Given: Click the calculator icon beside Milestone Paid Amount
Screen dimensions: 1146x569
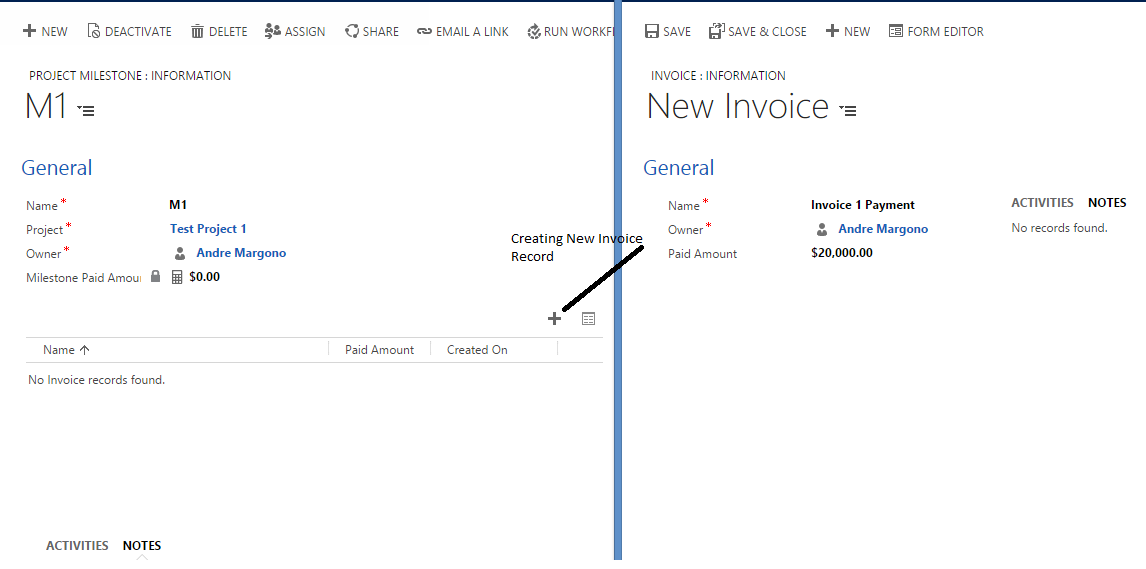Looking at the screenshot, I should [x=177, y=277].
